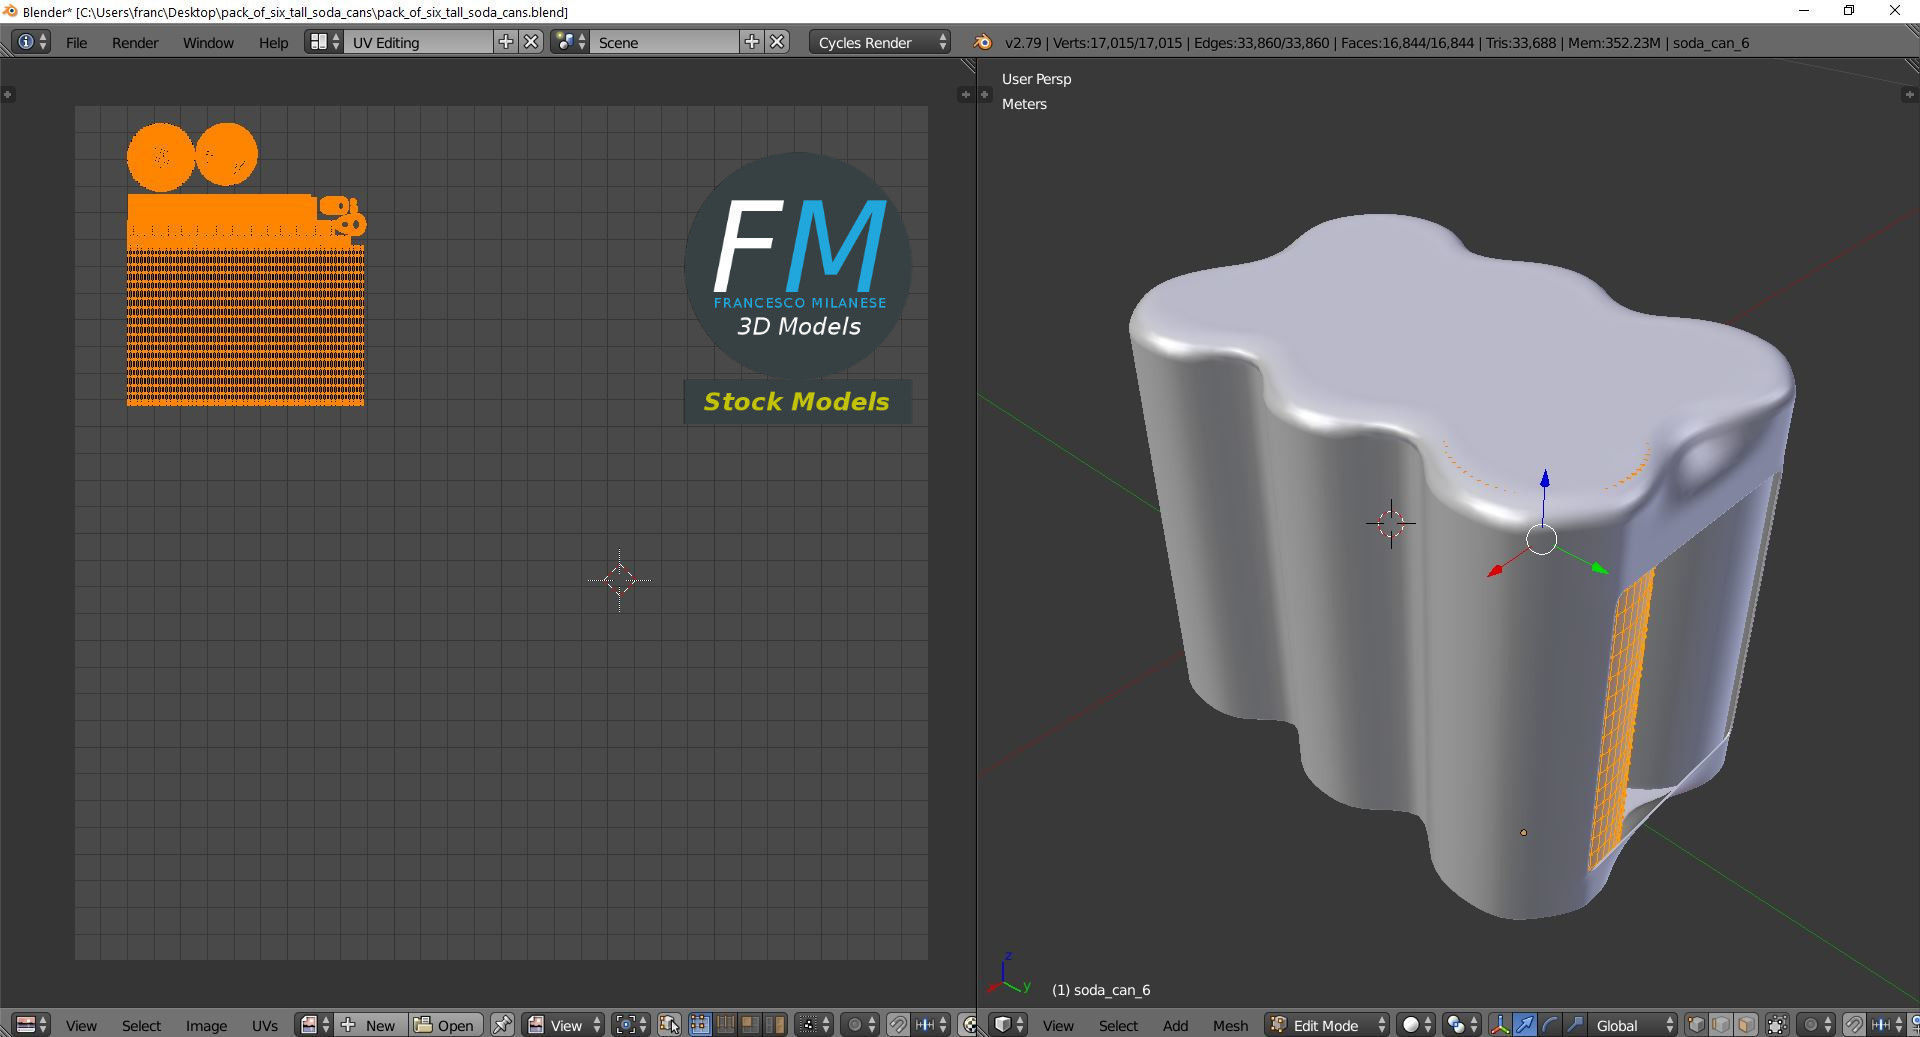Click the blue Z-axis manipulator arrow
The height and width of the screenshot is (1037, 1920).
1545,480
